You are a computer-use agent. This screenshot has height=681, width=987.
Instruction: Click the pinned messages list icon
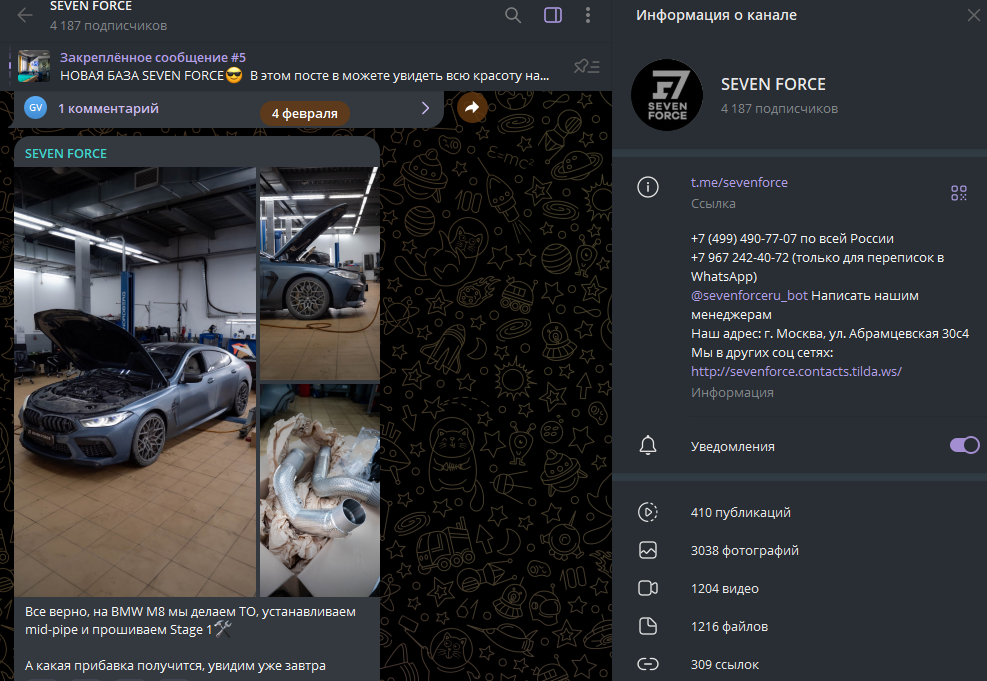point(586,67)
